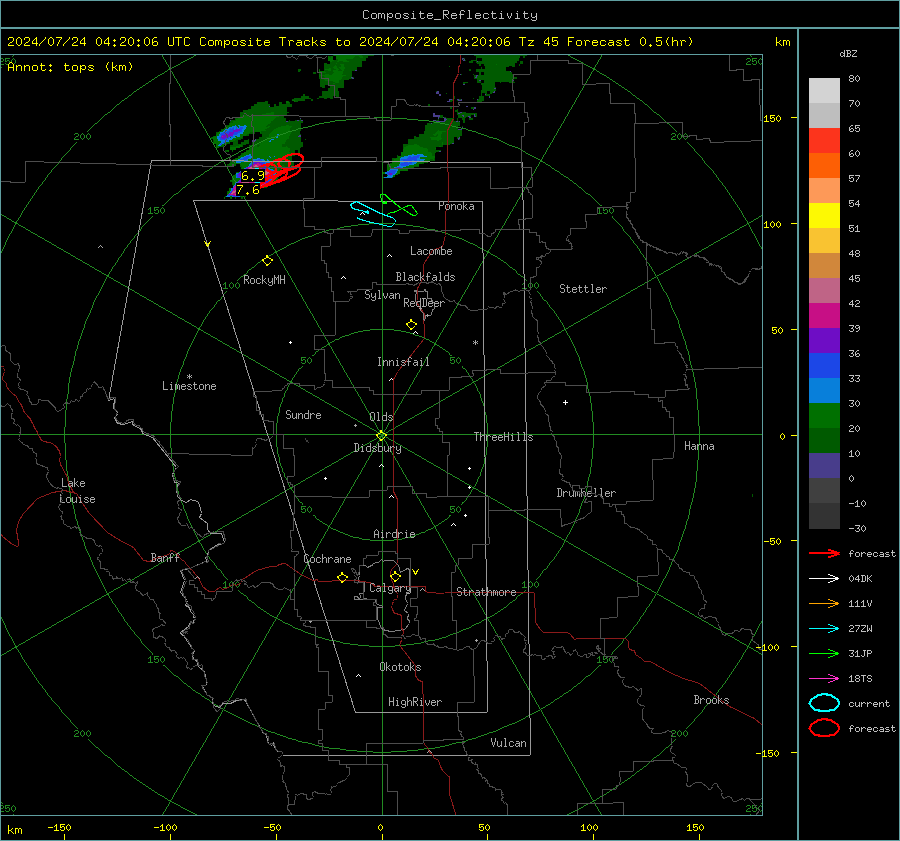Click the red forecast ellipse legend icon
This screenshot has height=841, width=900.
tap(824, 728)
